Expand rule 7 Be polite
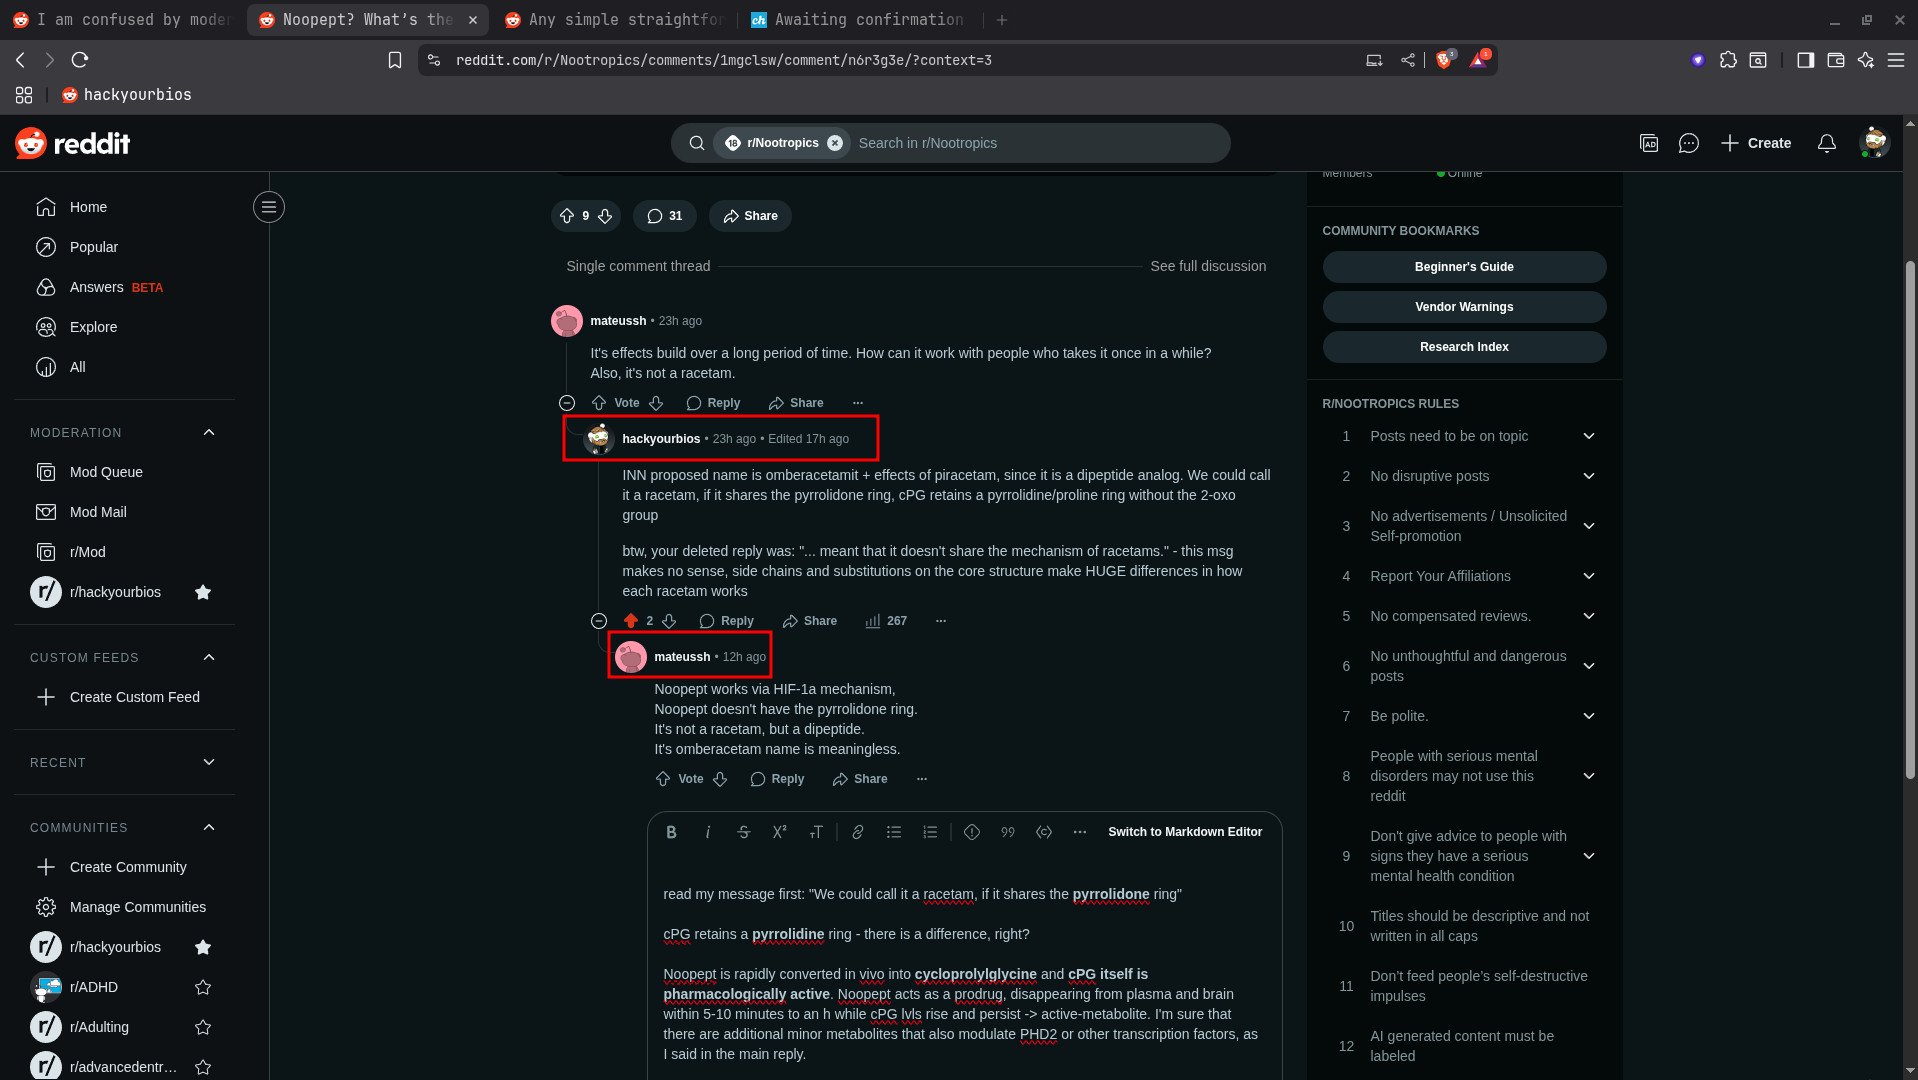 pyautogui.click(x=1588, y=716)
